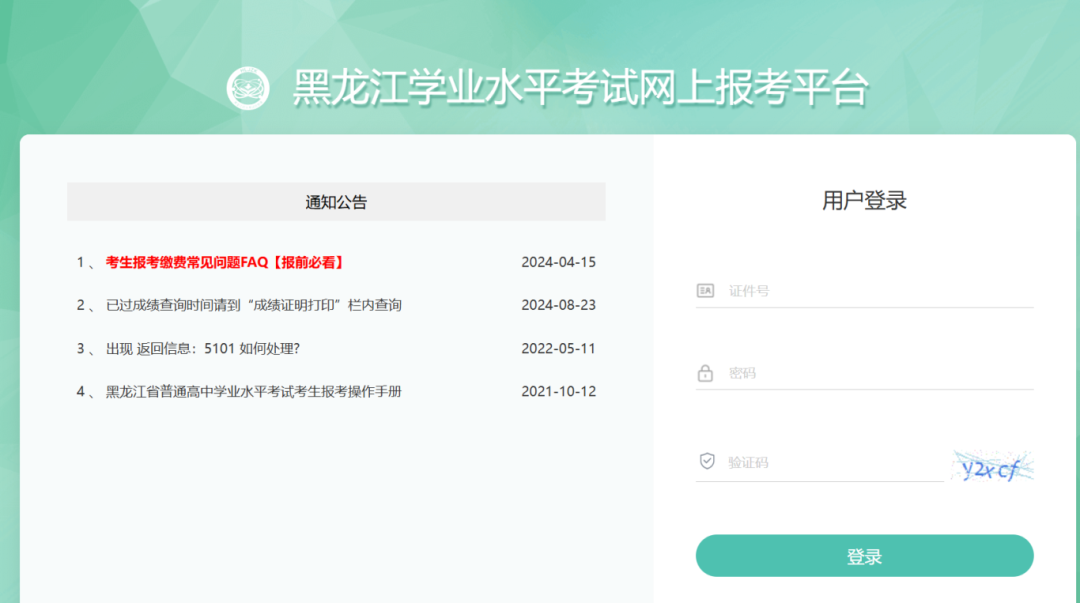Click the 2024-08-23 date of the second notice
The height and width of the screenshot is (603, 1080).
pyautogui.click(x=558, y=305)
